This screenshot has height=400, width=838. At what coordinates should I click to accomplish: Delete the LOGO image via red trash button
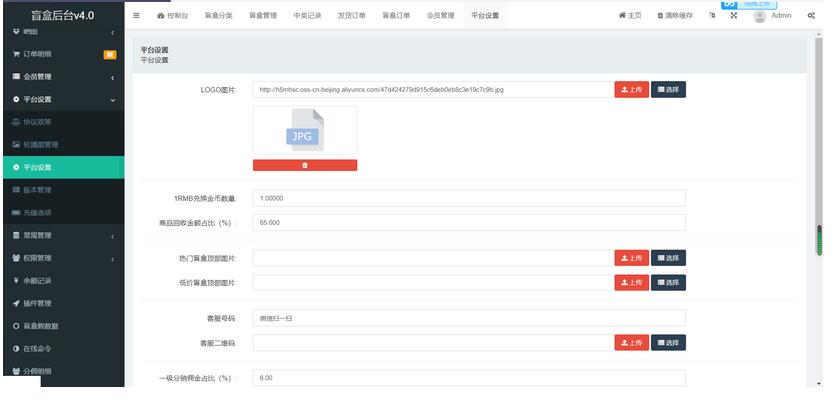click(x=305, y=165)
